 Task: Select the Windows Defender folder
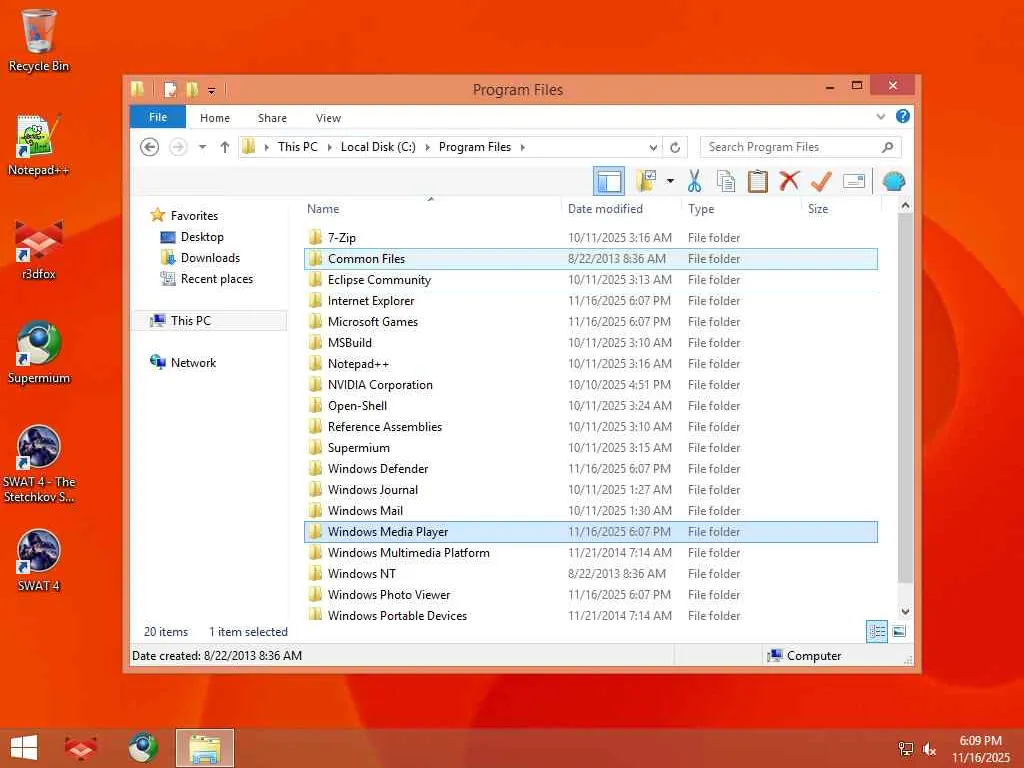(590, 469)
